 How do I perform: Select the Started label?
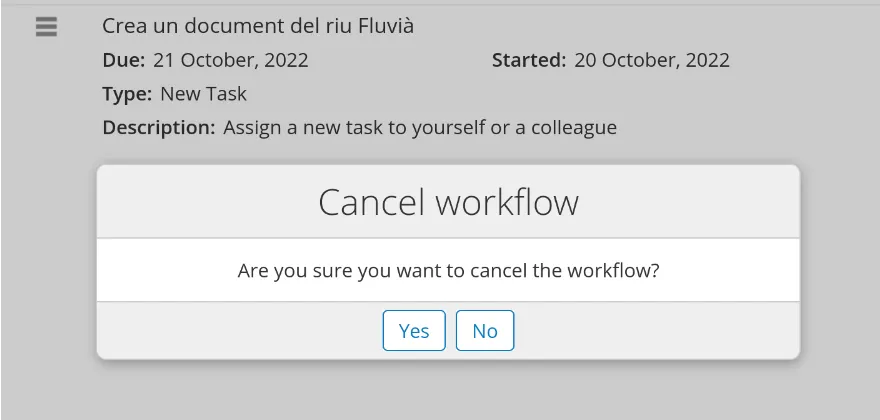[530, 60]
